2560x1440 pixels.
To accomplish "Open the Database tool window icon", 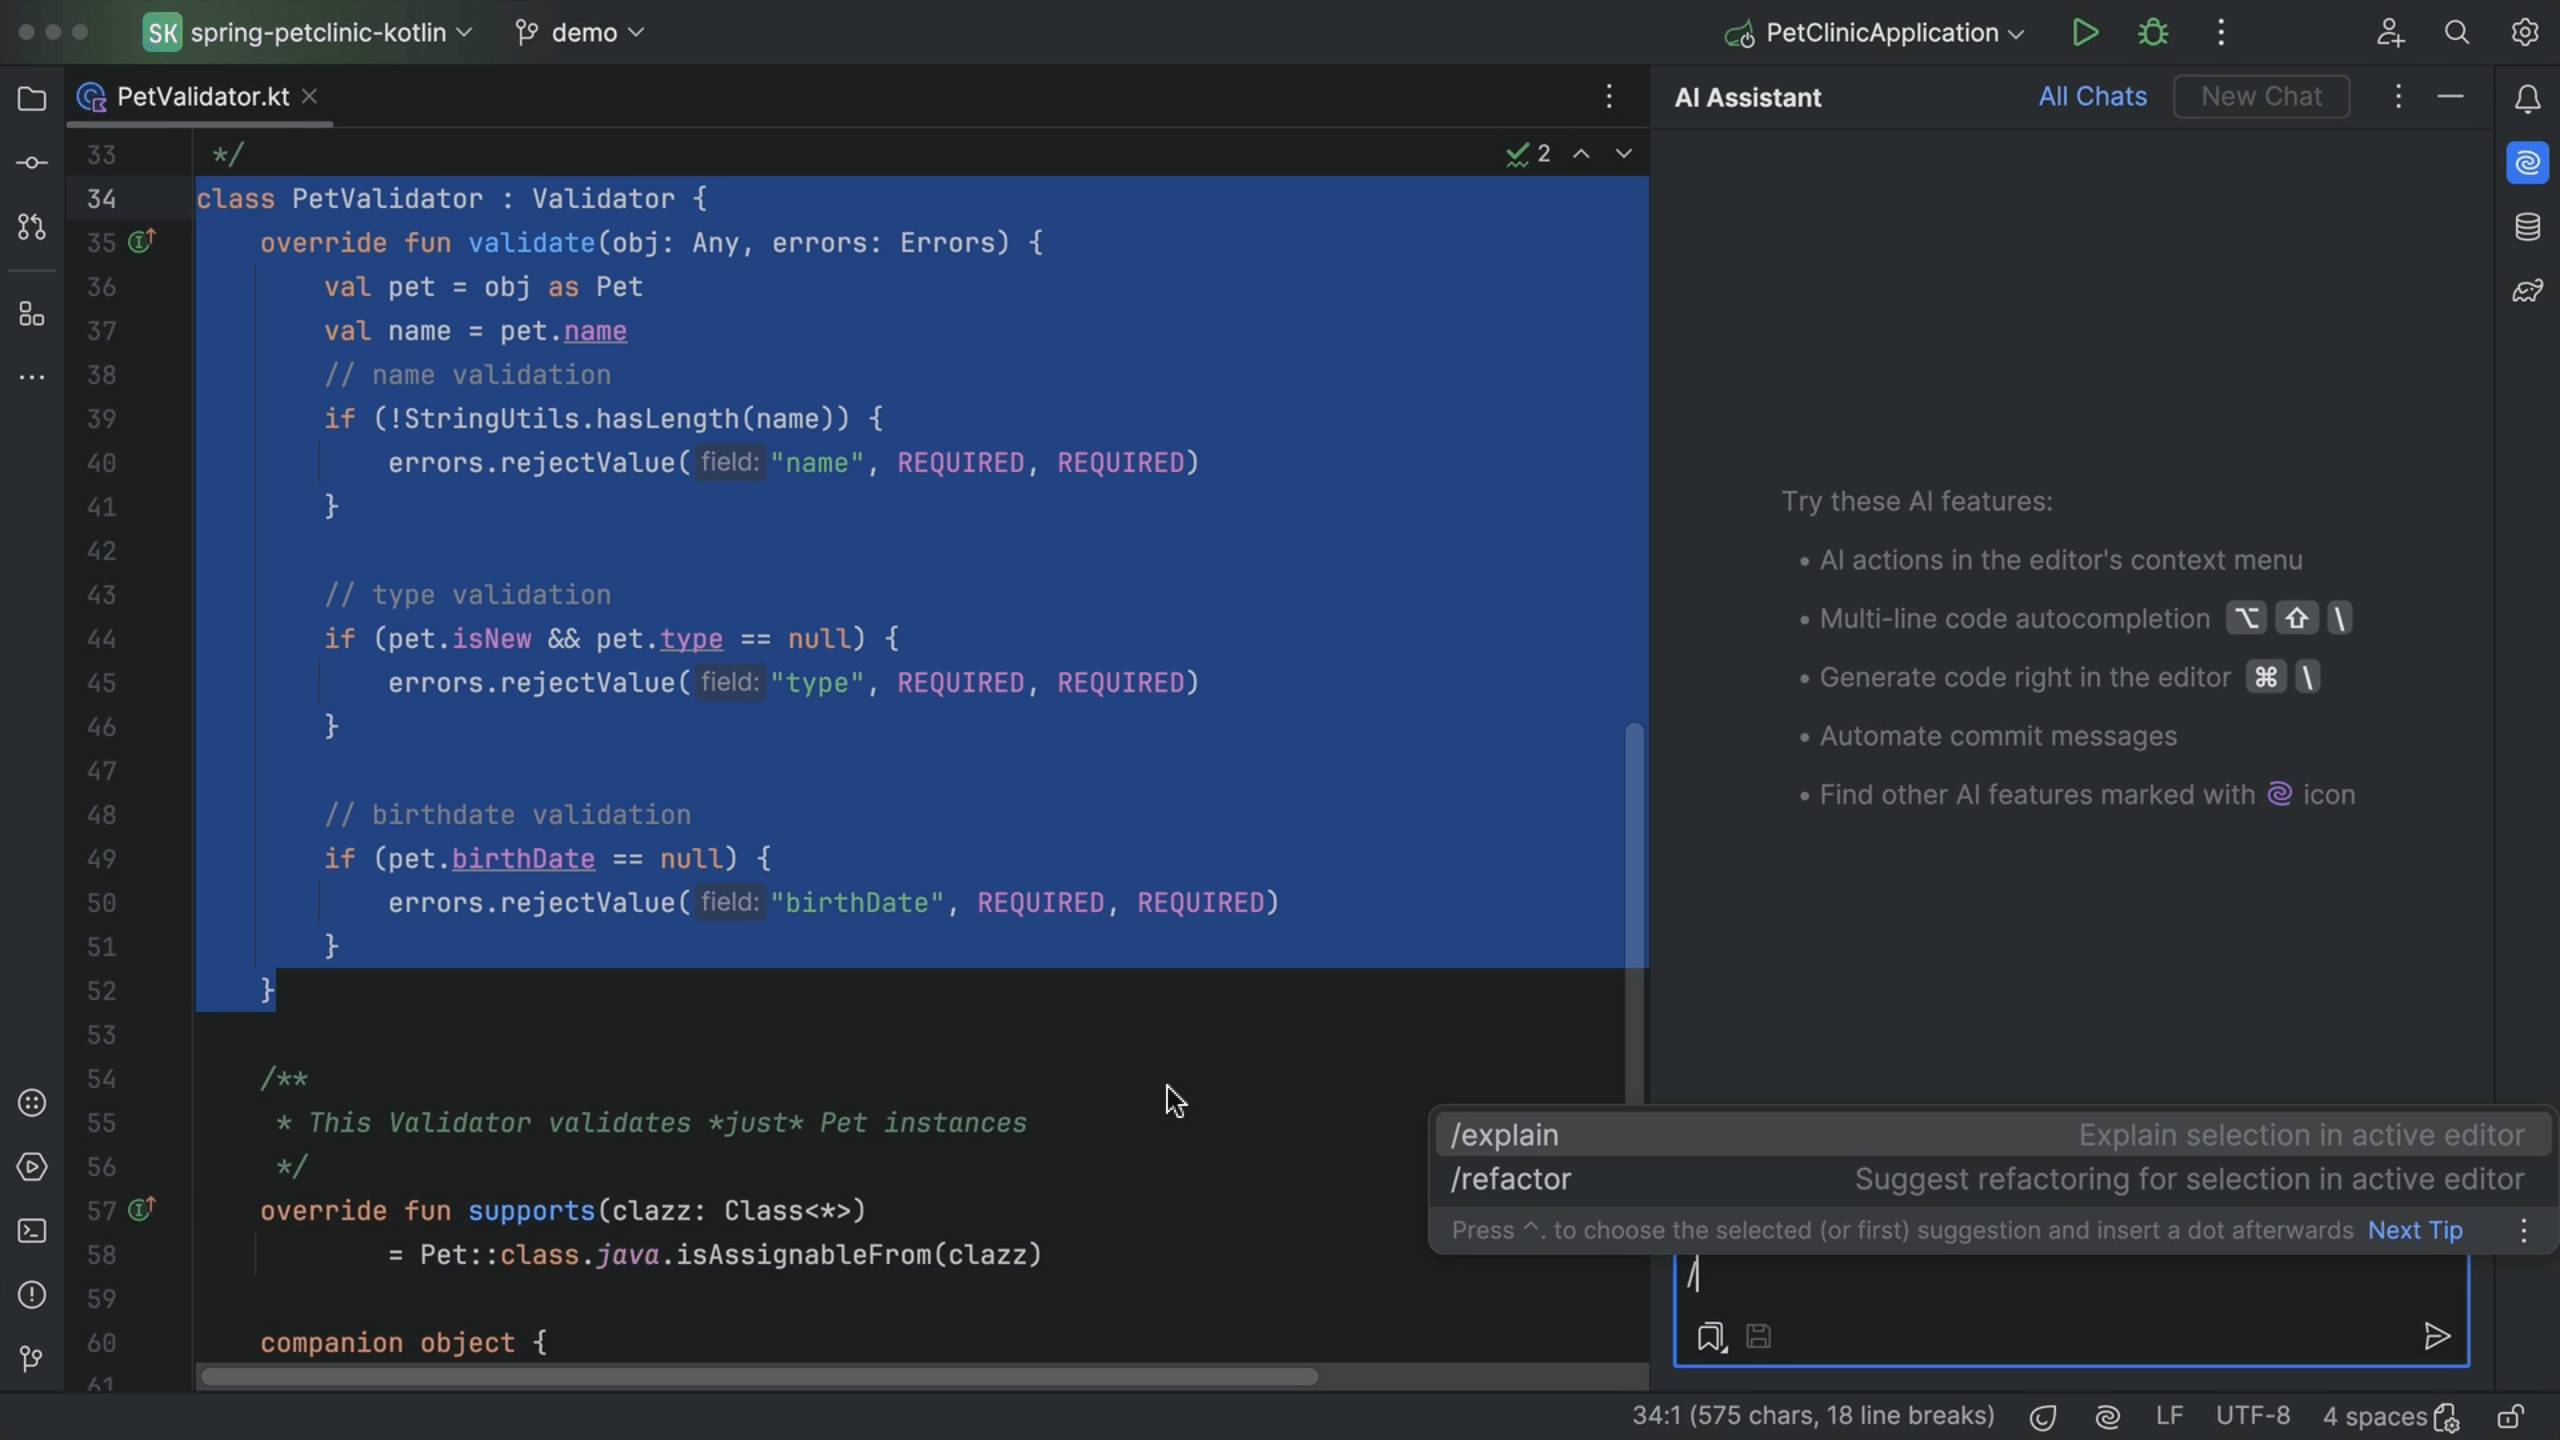I will click(x=2527, y=227).
